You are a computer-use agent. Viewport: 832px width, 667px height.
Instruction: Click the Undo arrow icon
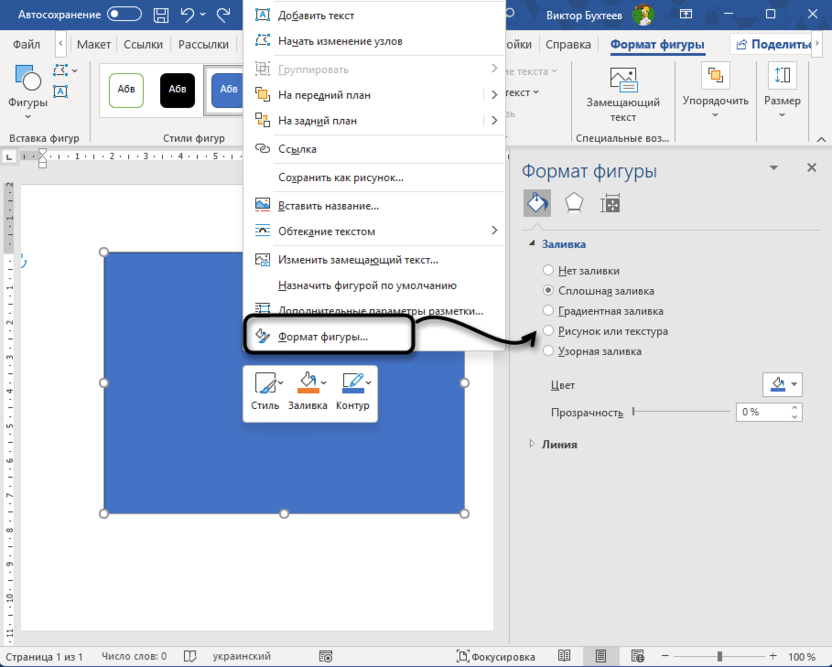[187, 15]
